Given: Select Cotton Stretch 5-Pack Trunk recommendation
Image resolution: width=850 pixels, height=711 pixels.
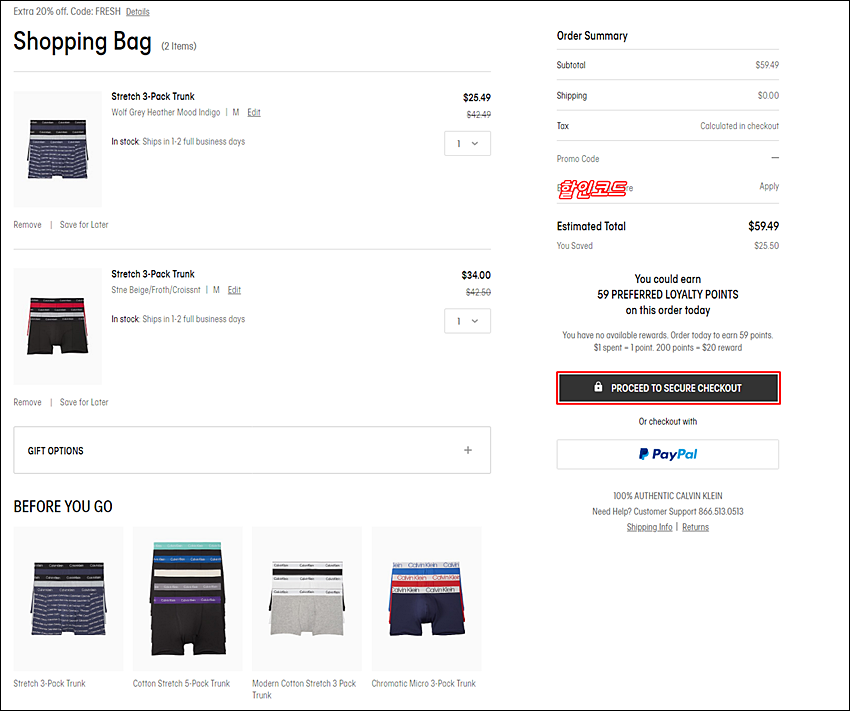Looking at the screenshot, I should 187,598.
